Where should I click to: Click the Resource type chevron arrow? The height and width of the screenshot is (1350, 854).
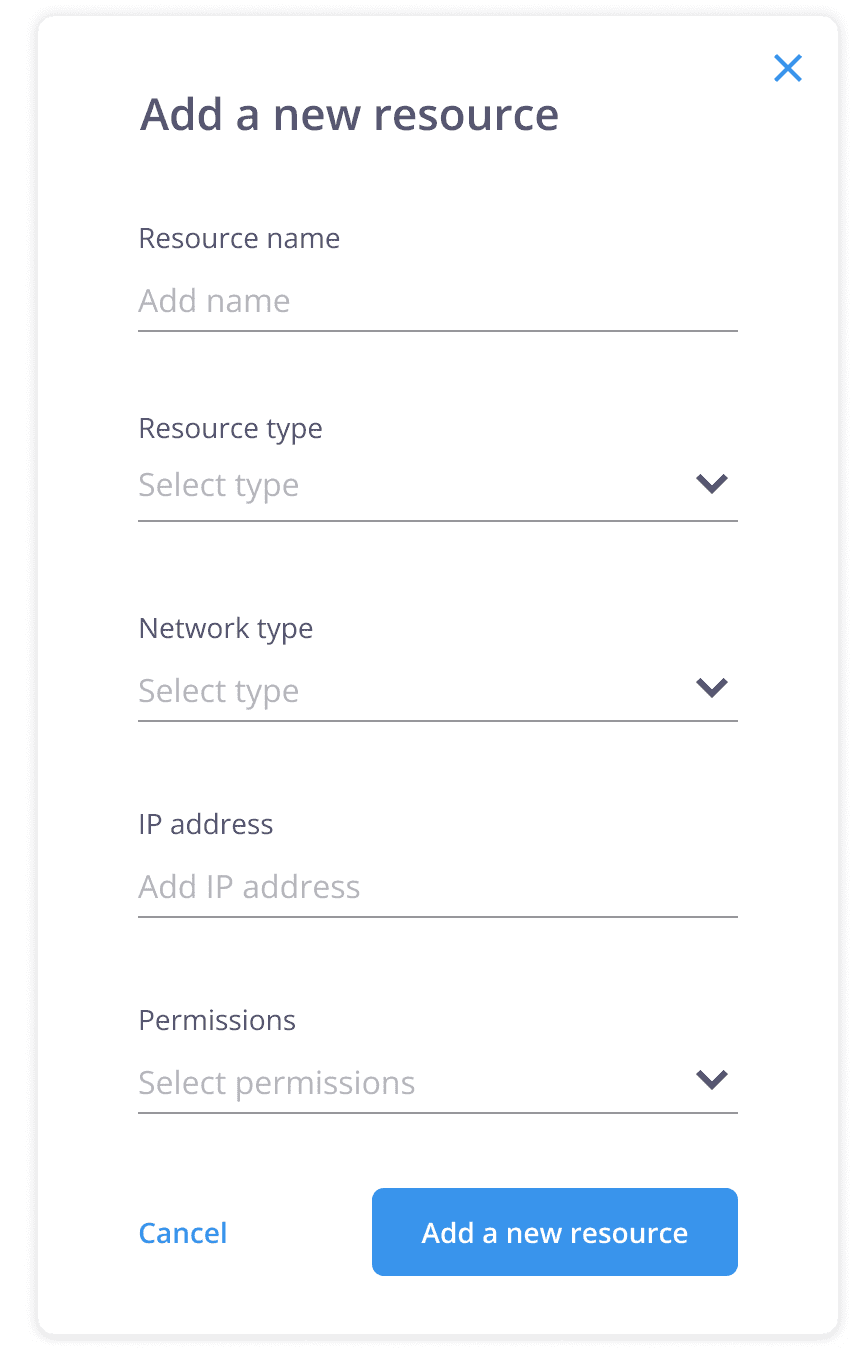(711, 484)
